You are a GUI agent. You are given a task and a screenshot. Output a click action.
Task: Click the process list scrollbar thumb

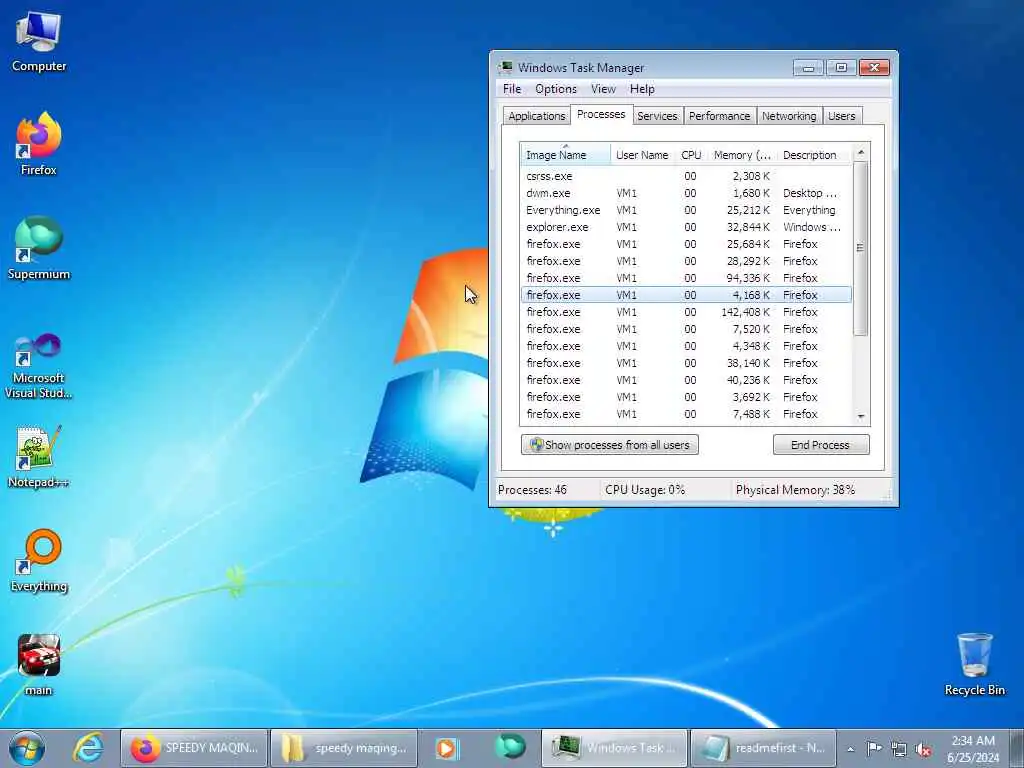pyautogui.click(x=861, y=248)
